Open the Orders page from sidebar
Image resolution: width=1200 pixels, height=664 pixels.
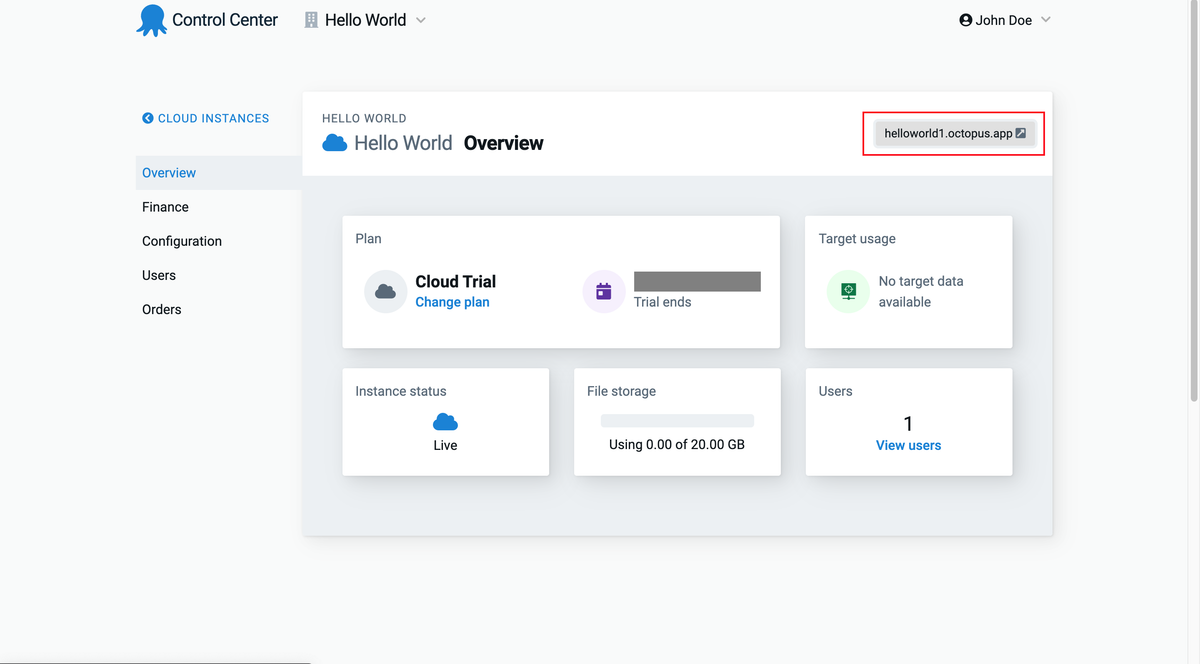(x=162, y=310)
